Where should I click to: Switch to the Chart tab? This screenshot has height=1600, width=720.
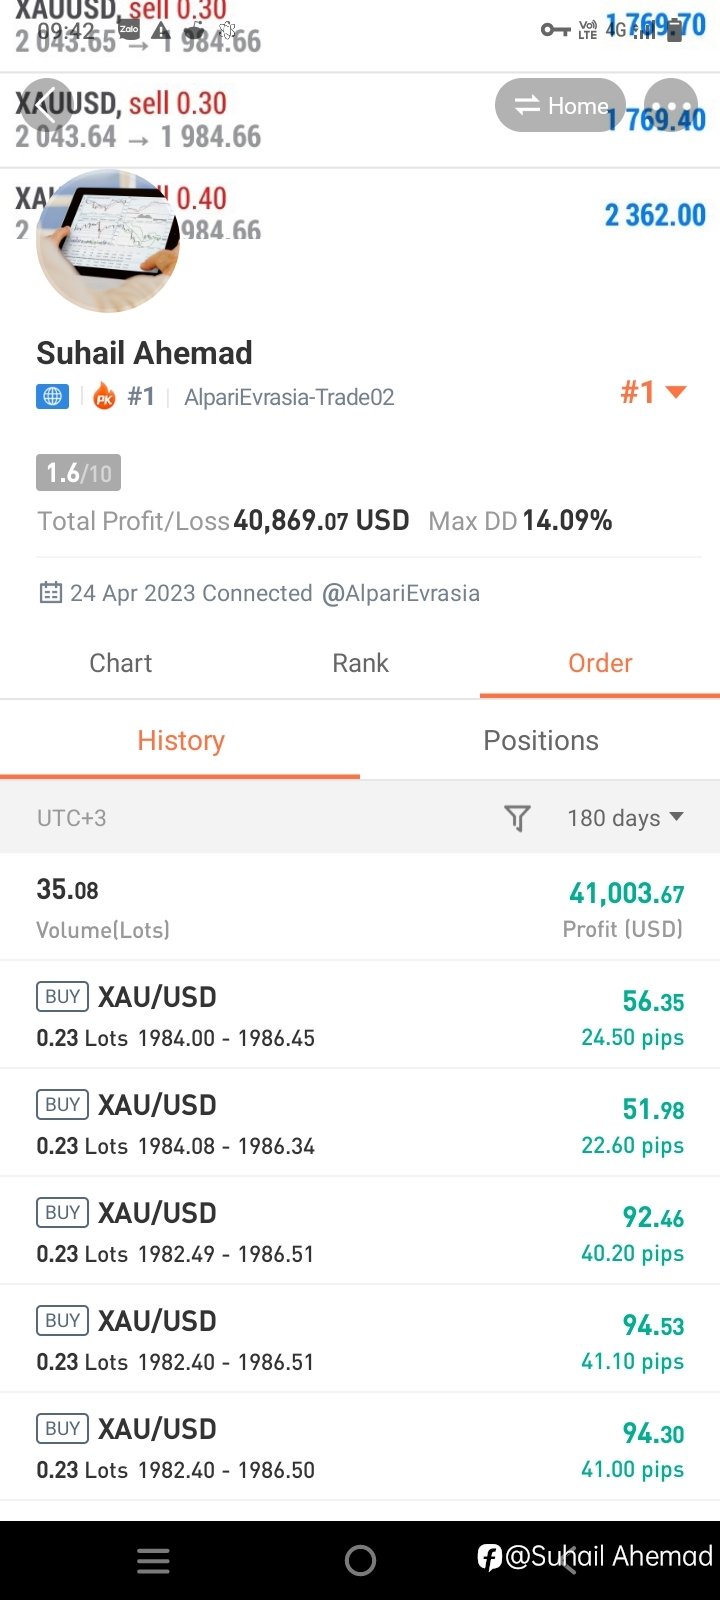coord(121,663)
